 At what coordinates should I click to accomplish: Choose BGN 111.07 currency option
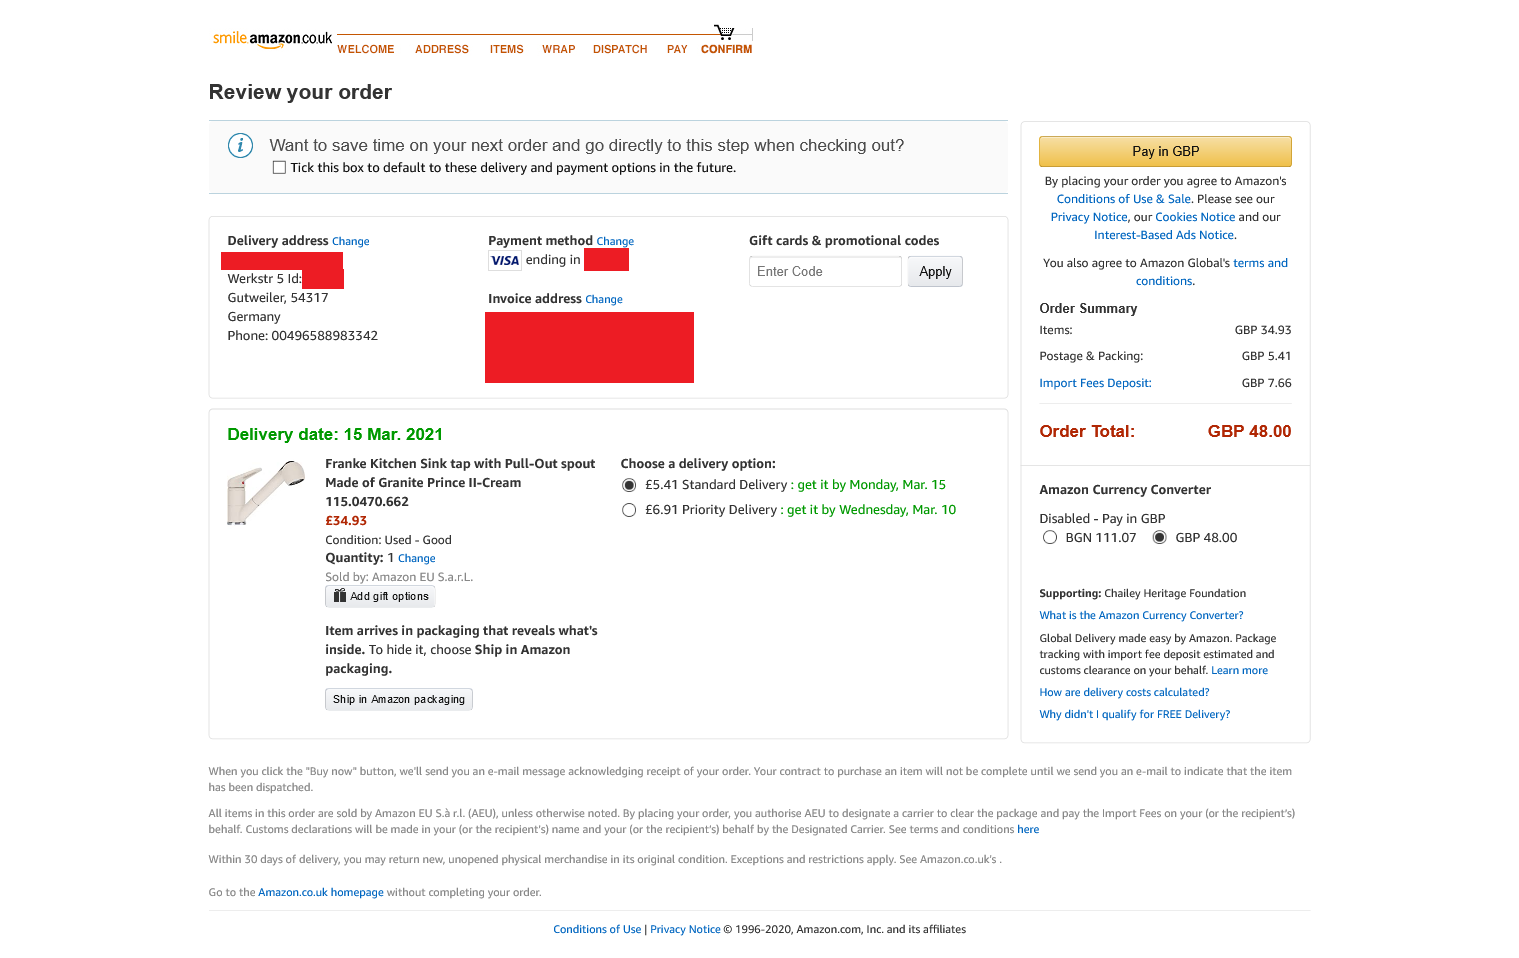pyautogui.click(x=1050, y=538)
